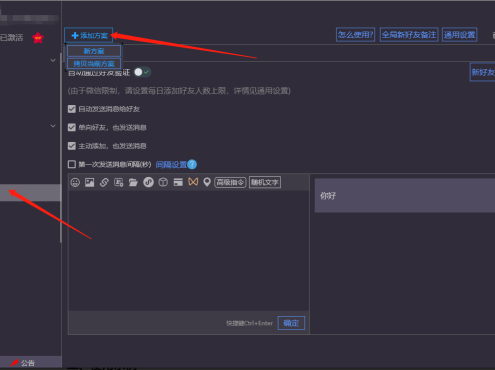
Task: Click the sidebar vertical scrollbar
Action: [x=61, y=148]
